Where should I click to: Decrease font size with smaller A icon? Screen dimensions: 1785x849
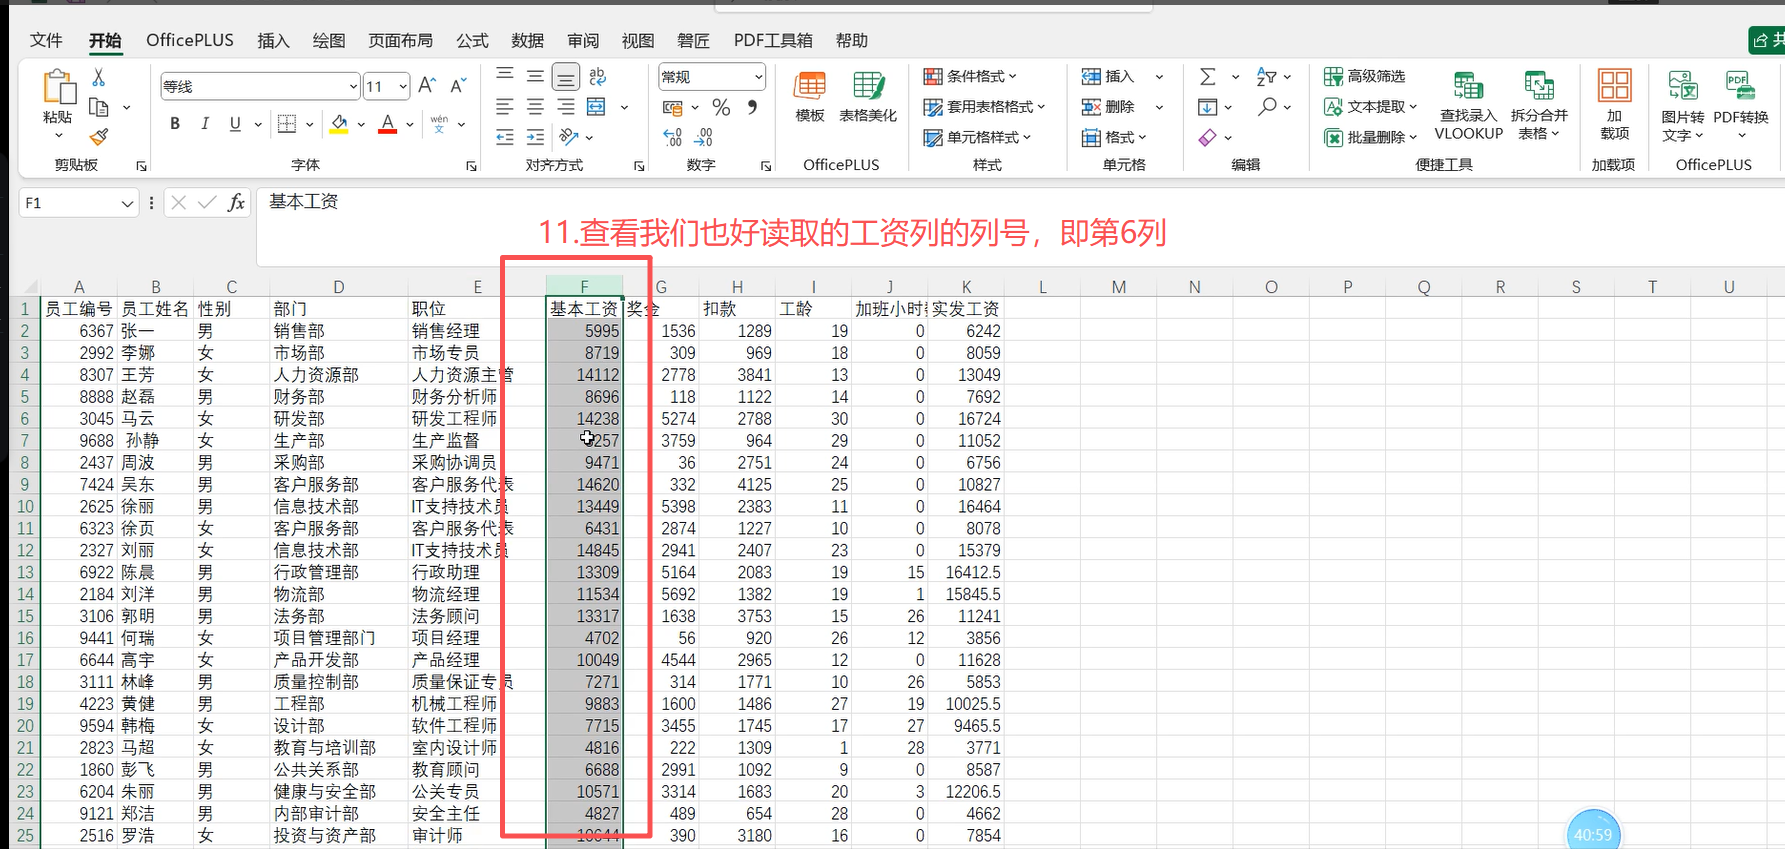tap(458, 86)
